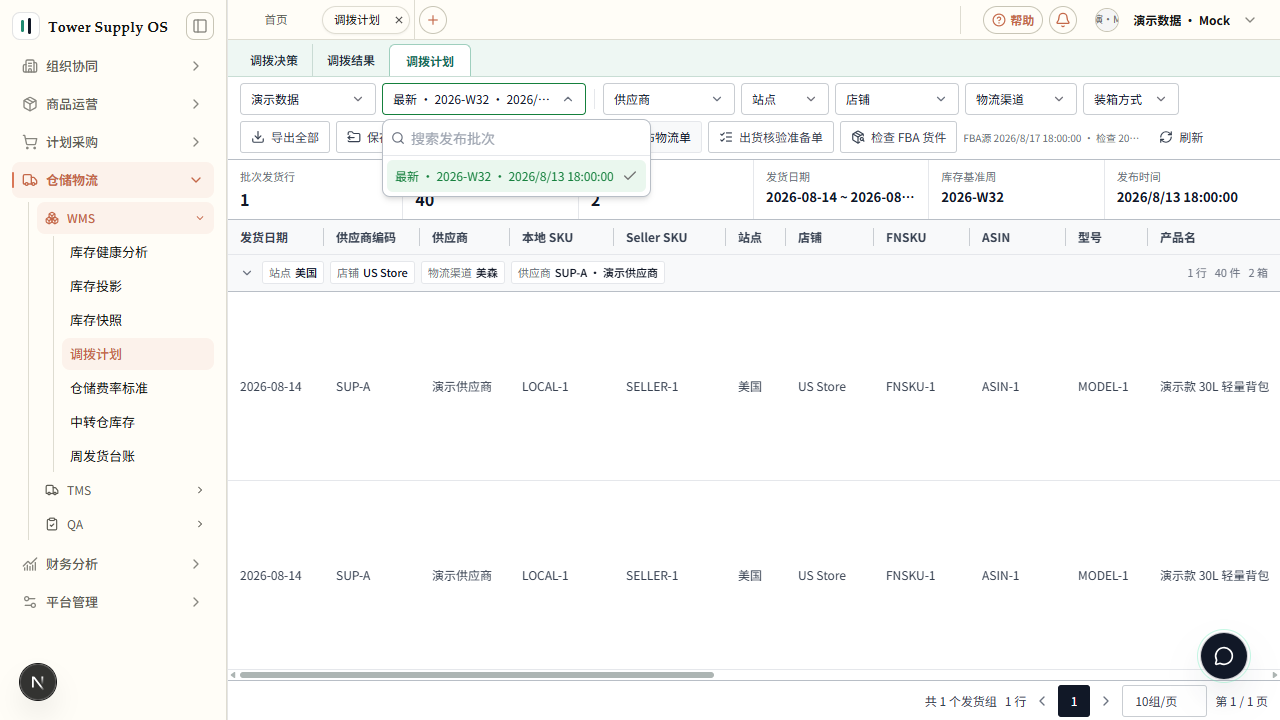Expand 商品运营 menu
Screen dimensions: 1280x720
coord(113,104)
